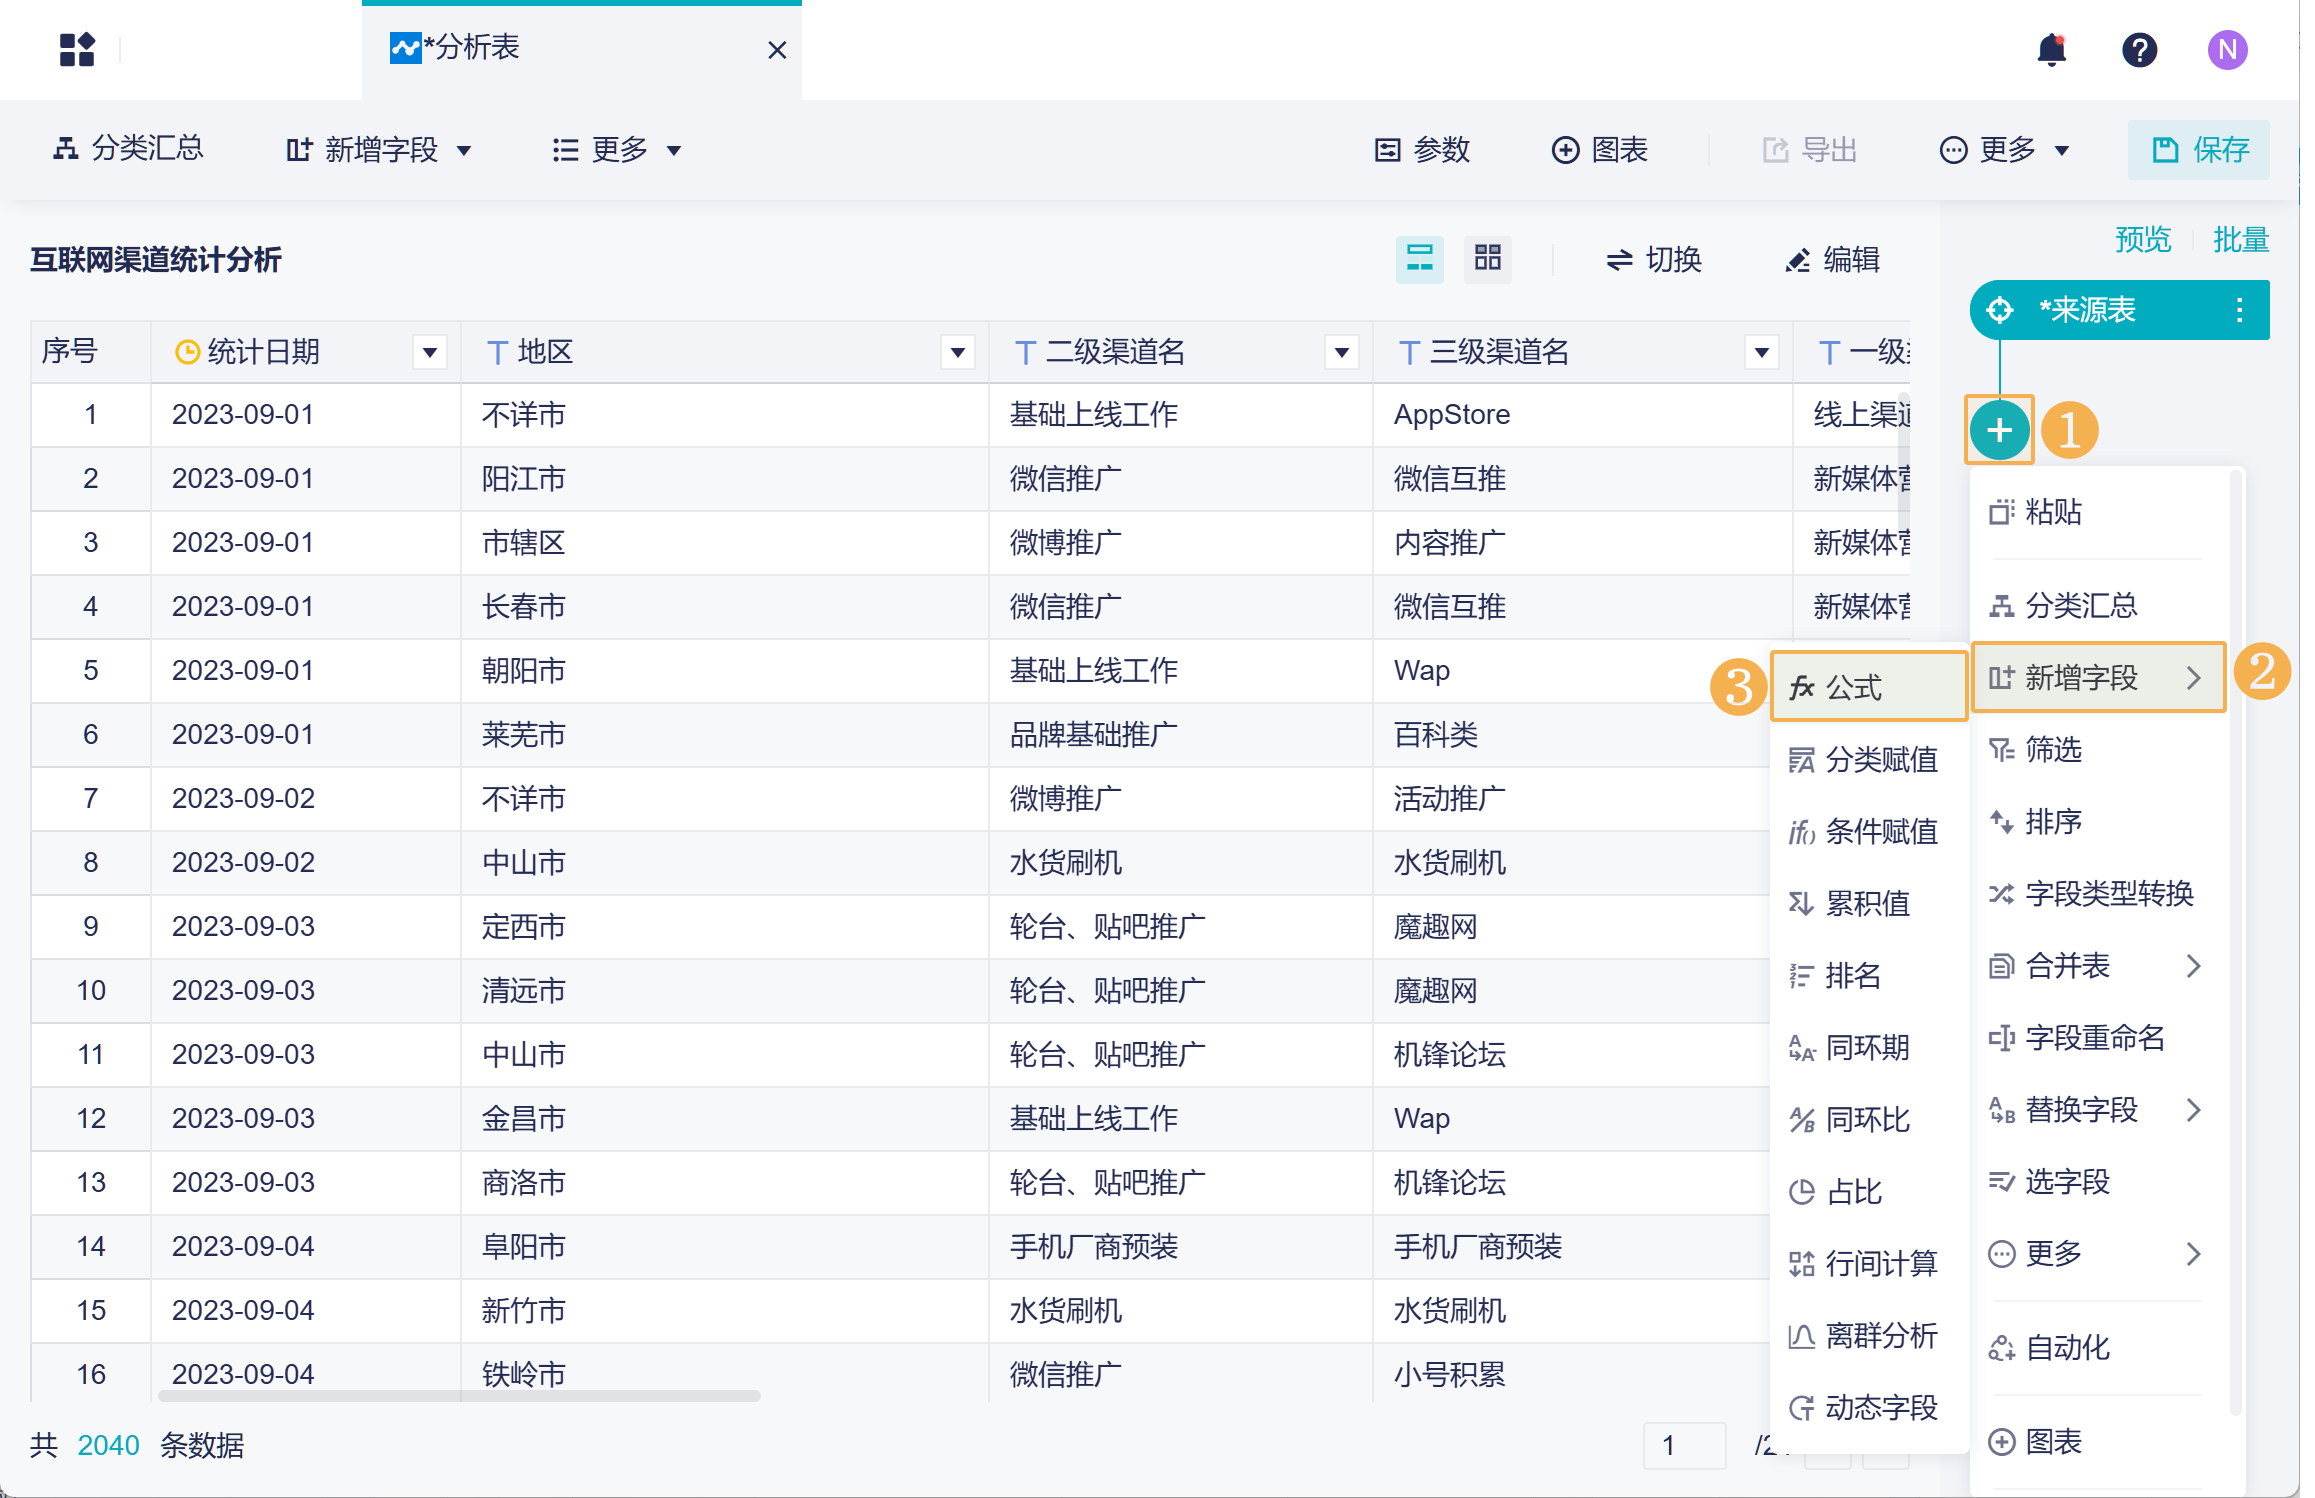The width and height of the screenshot is (2315, 1498).
Task: Switch to grid card layout view
Action: tap(1487, 259)
